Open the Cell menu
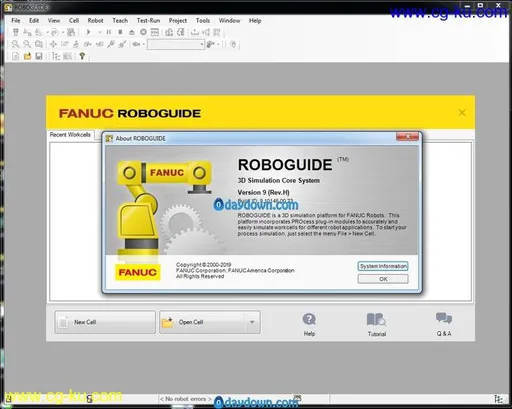The image size is (512, 409). (x=74, y=21)
